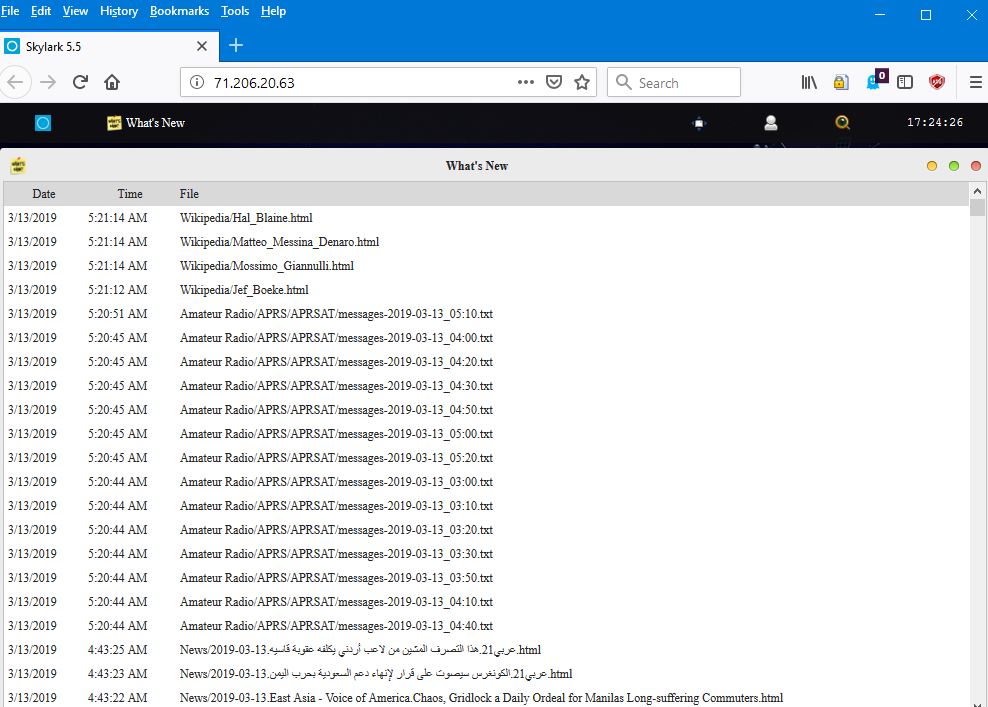Image resolution: width=988 pixels, height=707 pixels.
Task: Open the Firefox hamburger menu
Action: point(975,83)
